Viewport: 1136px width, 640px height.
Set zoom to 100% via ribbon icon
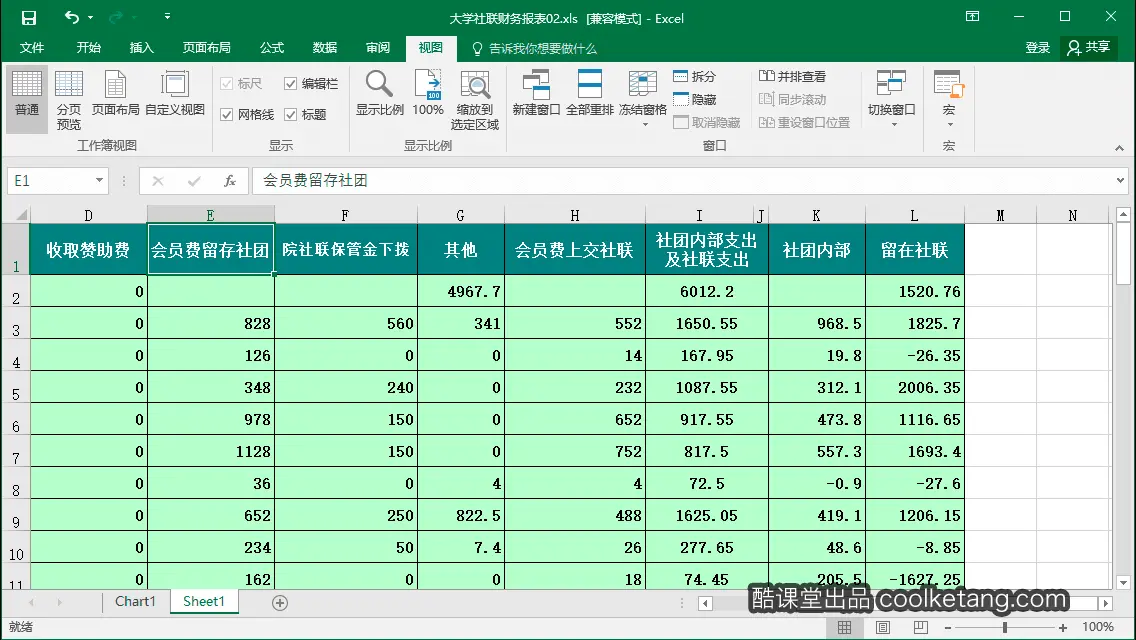tap(427, 94)
